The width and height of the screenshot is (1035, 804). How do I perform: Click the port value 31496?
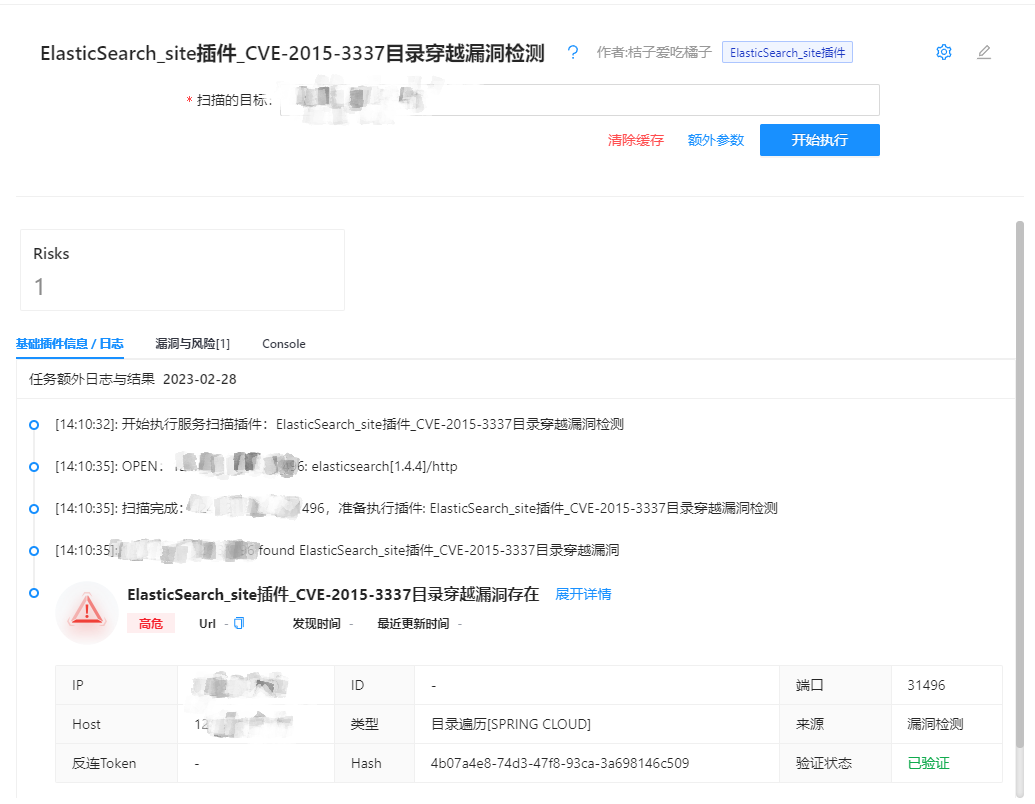click(x=926, y=685)
